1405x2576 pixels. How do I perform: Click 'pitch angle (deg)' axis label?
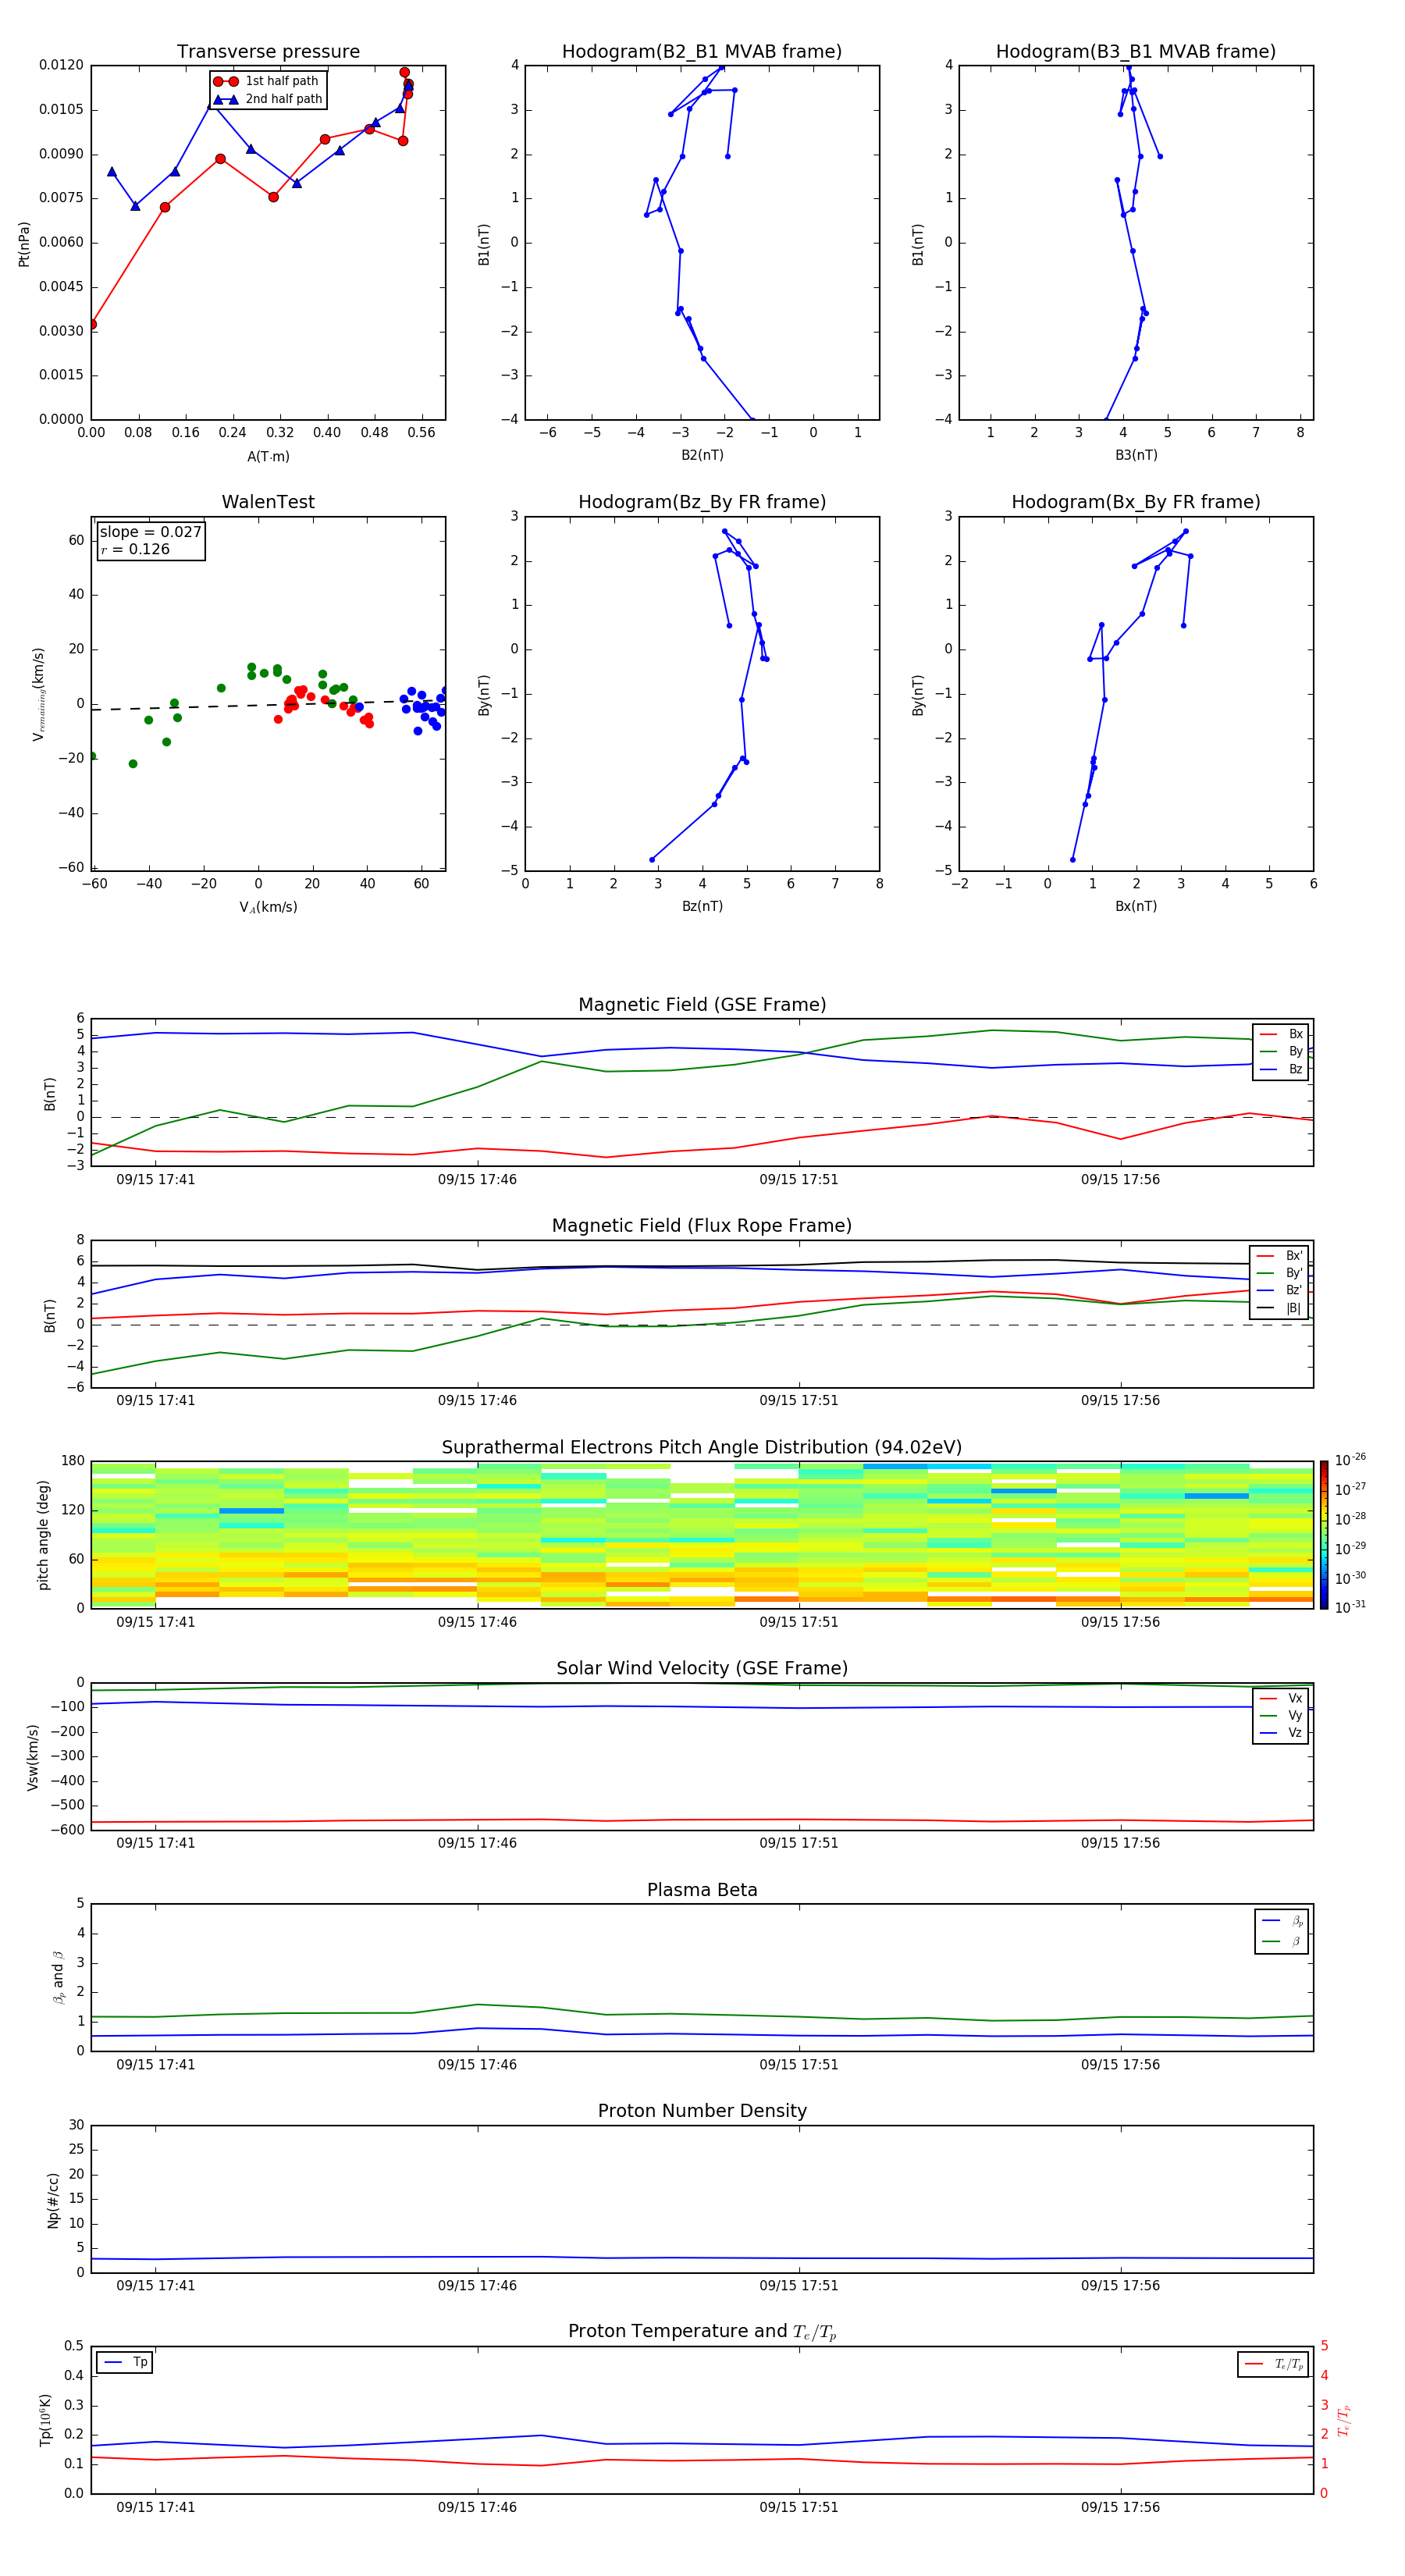pos(43,1535)
